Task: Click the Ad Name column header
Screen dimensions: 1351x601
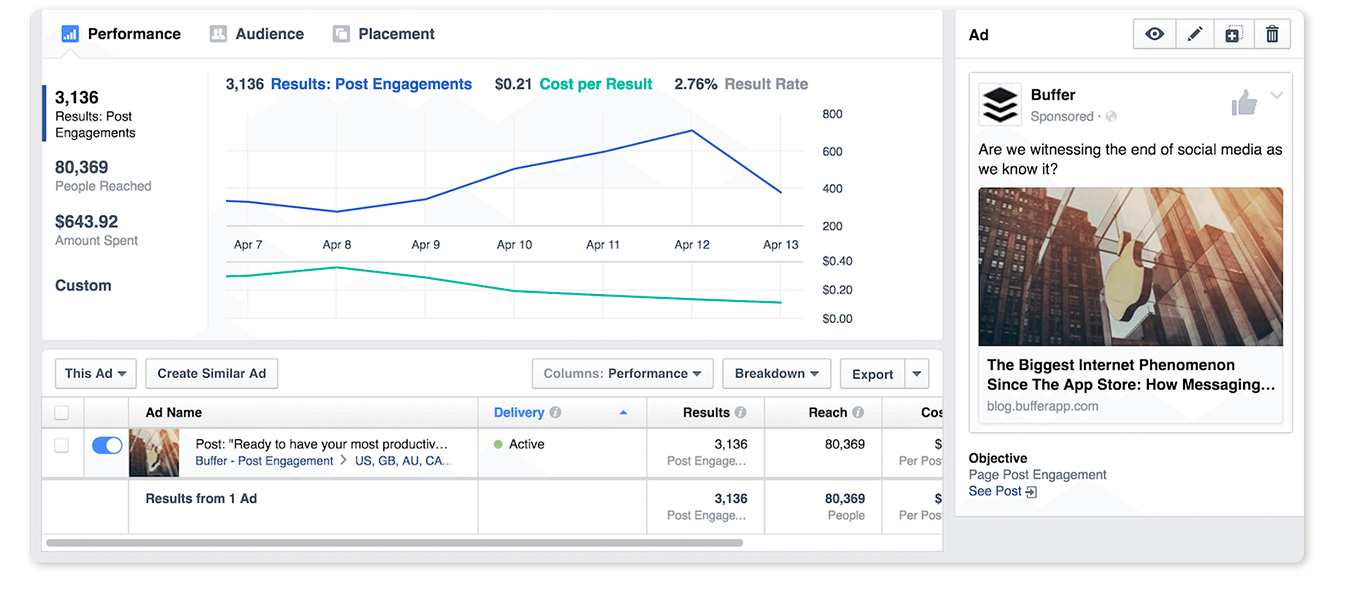Action: click(x=174, y=413)
